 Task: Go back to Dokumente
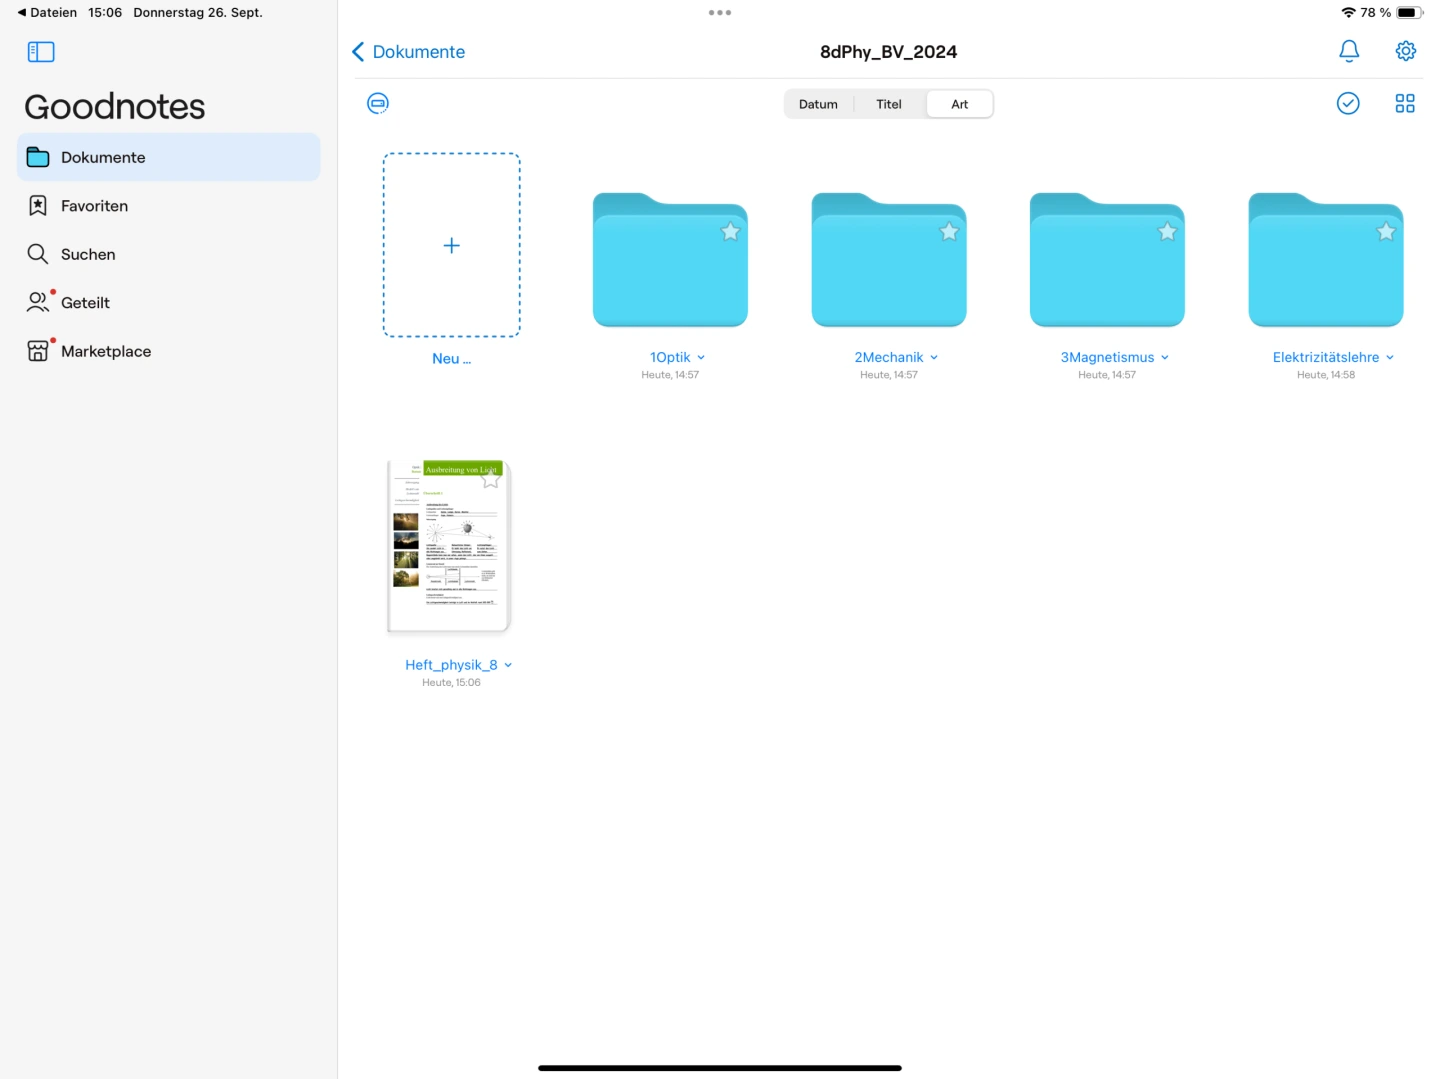pos(409,52)
